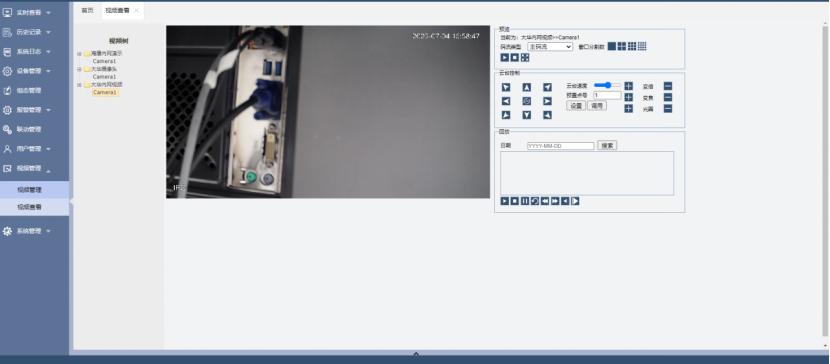Move PTZ camera up-right with diagonal arrow

[x=547, y=87]
